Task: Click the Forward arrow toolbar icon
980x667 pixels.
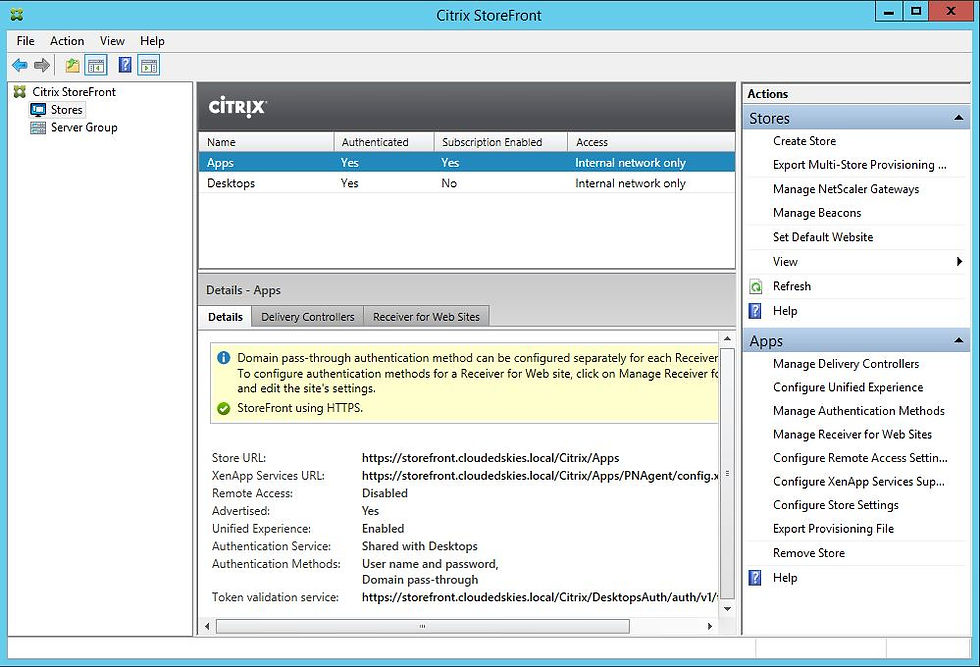Action: [x=42, y=65]
